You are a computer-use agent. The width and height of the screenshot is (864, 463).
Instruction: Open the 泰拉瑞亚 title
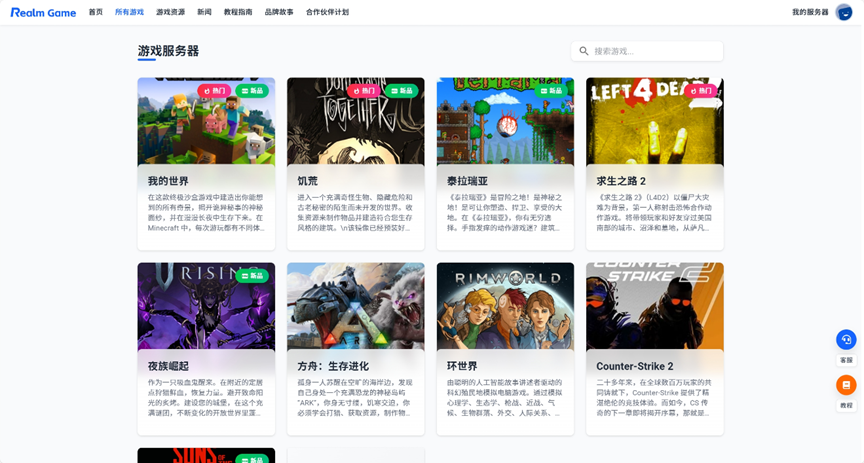click(x=467, y=181)
